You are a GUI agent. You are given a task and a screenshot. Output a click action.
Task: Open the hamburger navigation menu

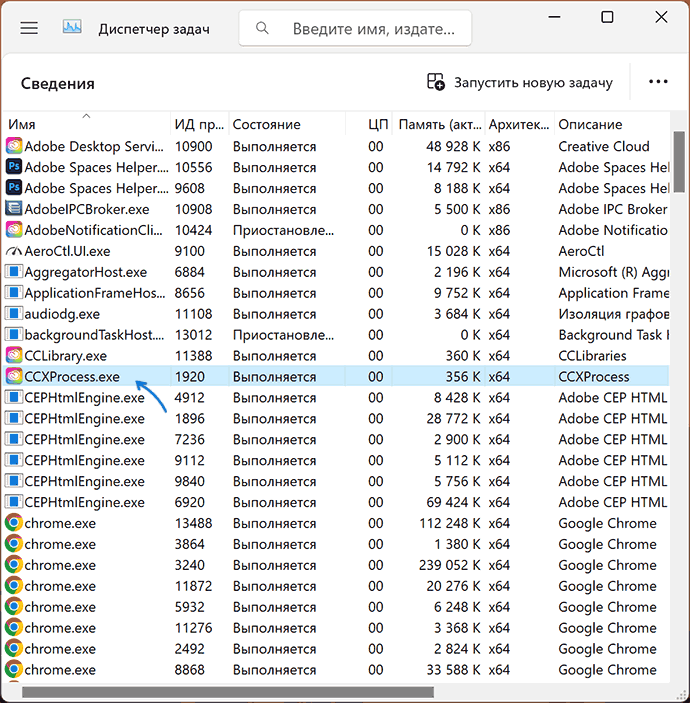tap(29, 28)
